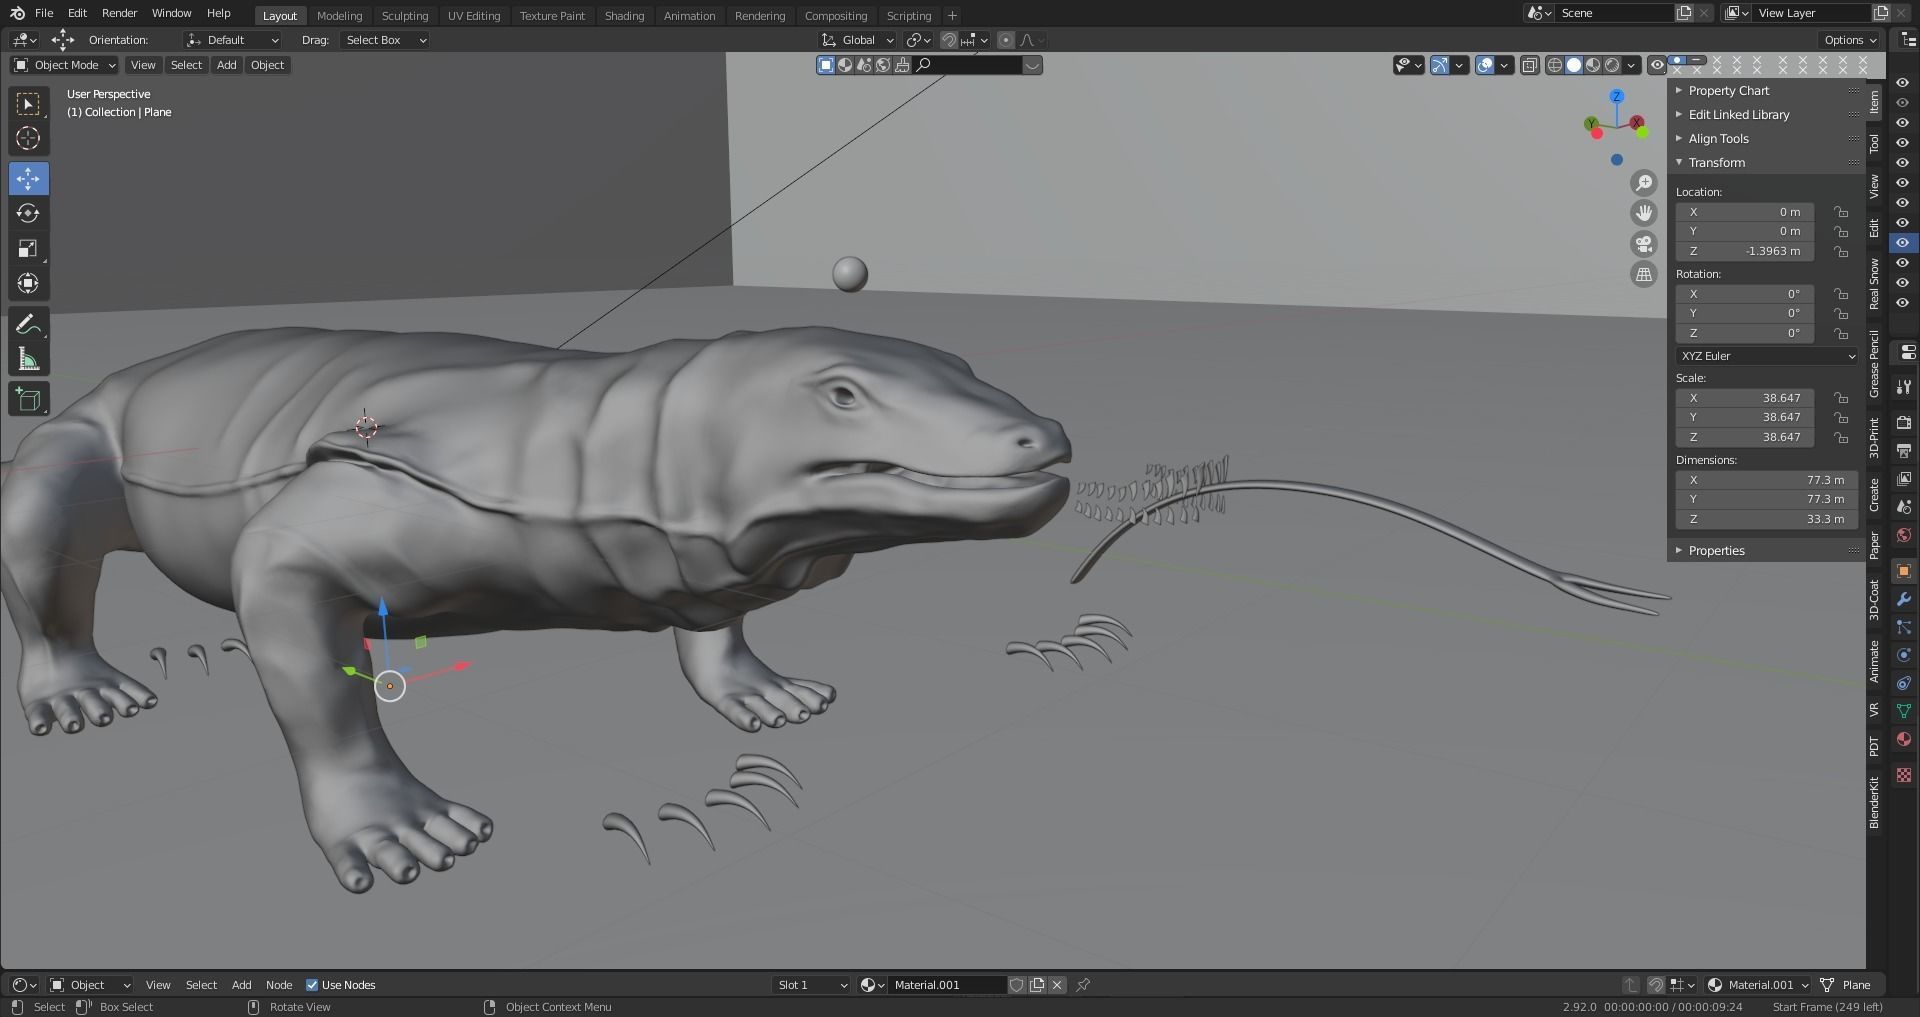
Task: Click the new material copy icon
Action: (1037, 985)
